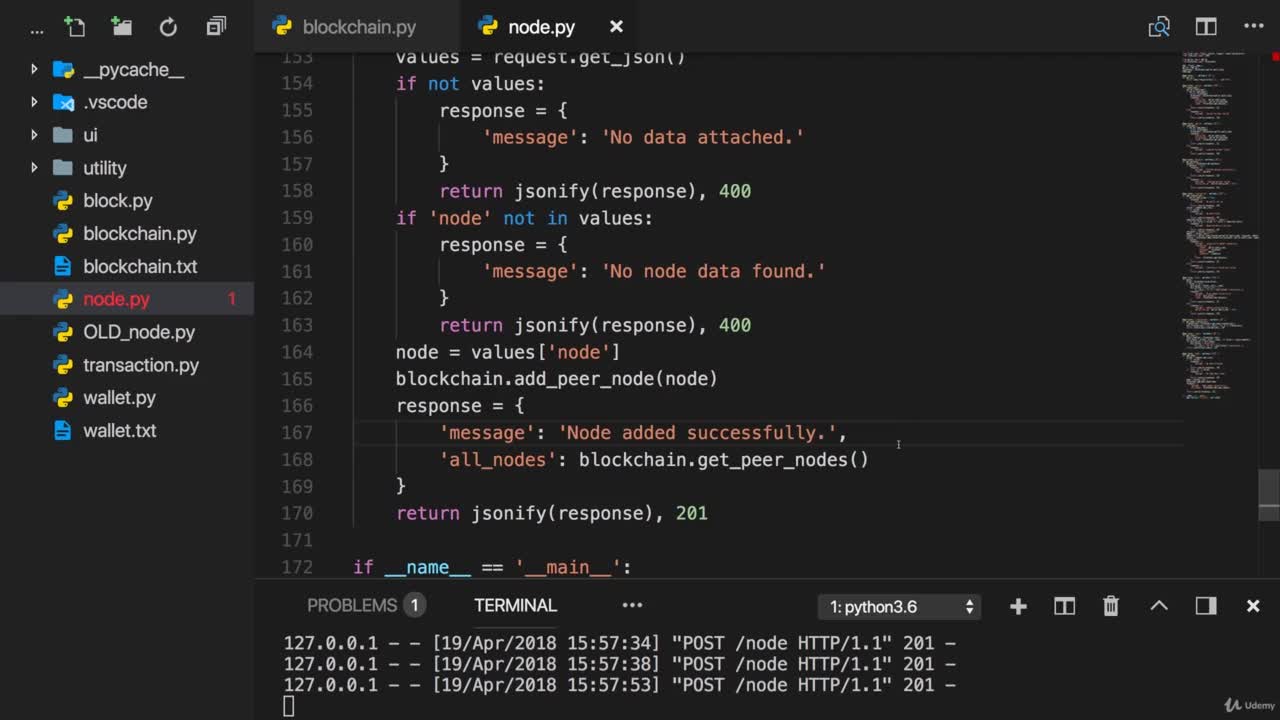Close the node.py tab
Viewport: 1280px width, 720px height.
[616, 27]
